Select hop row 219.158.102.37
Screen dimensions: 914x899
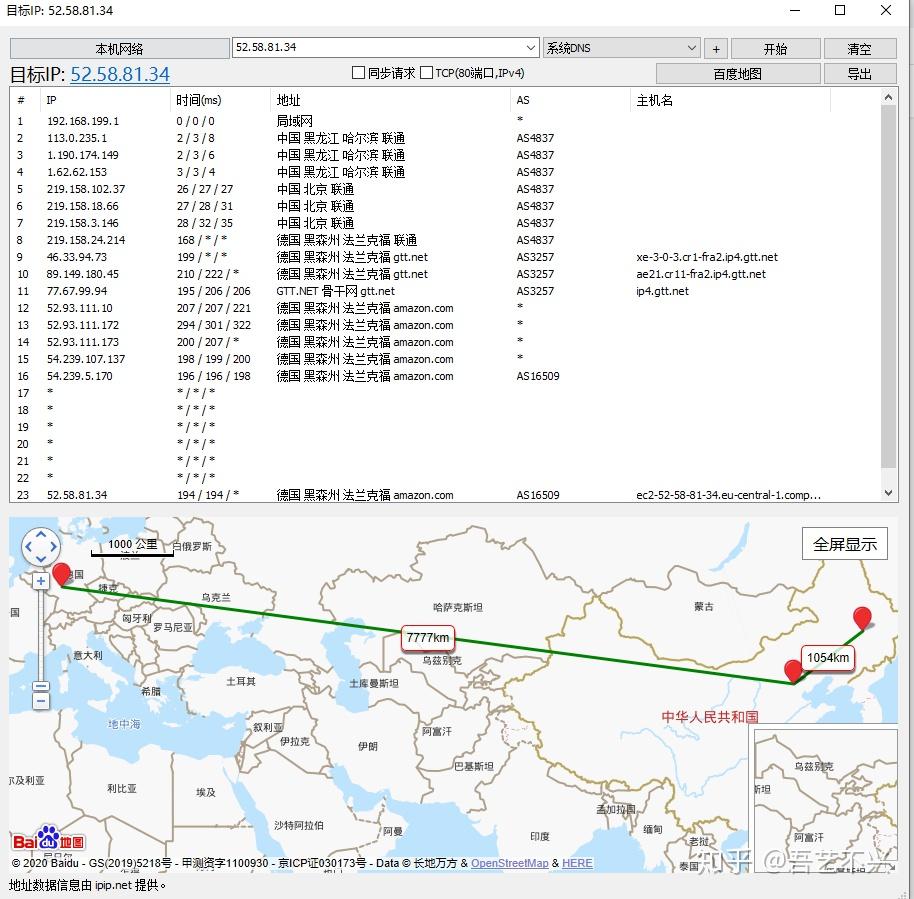[x=445, y=189]
